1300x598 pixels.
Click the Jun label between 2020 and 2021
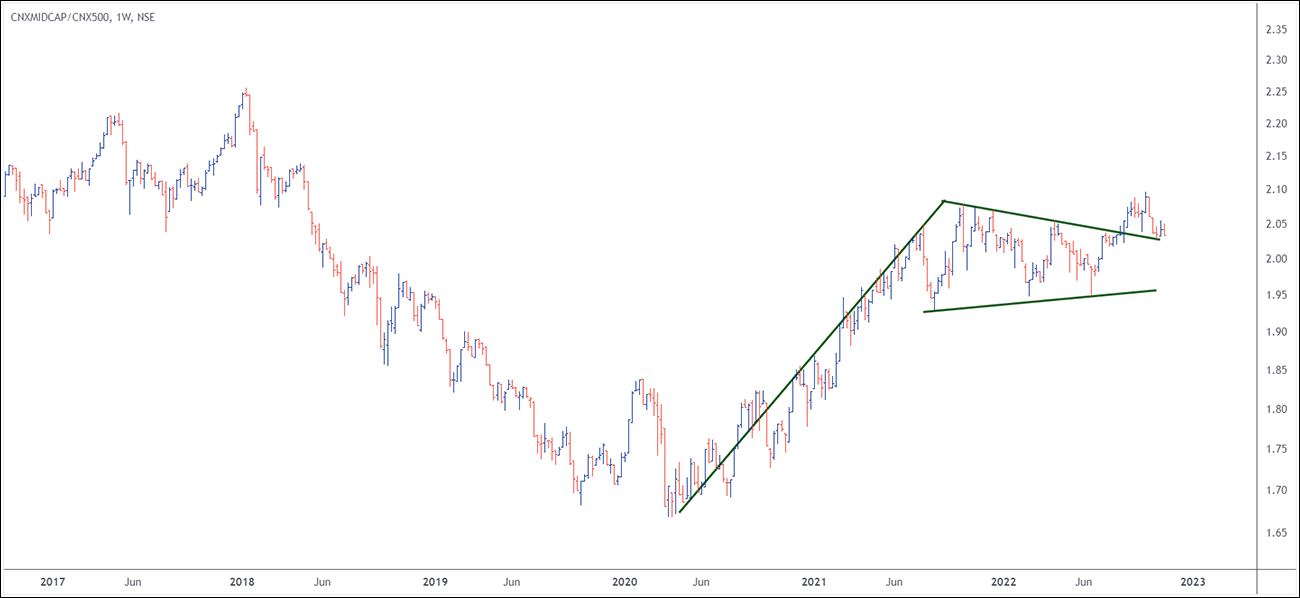coord(701,581)
